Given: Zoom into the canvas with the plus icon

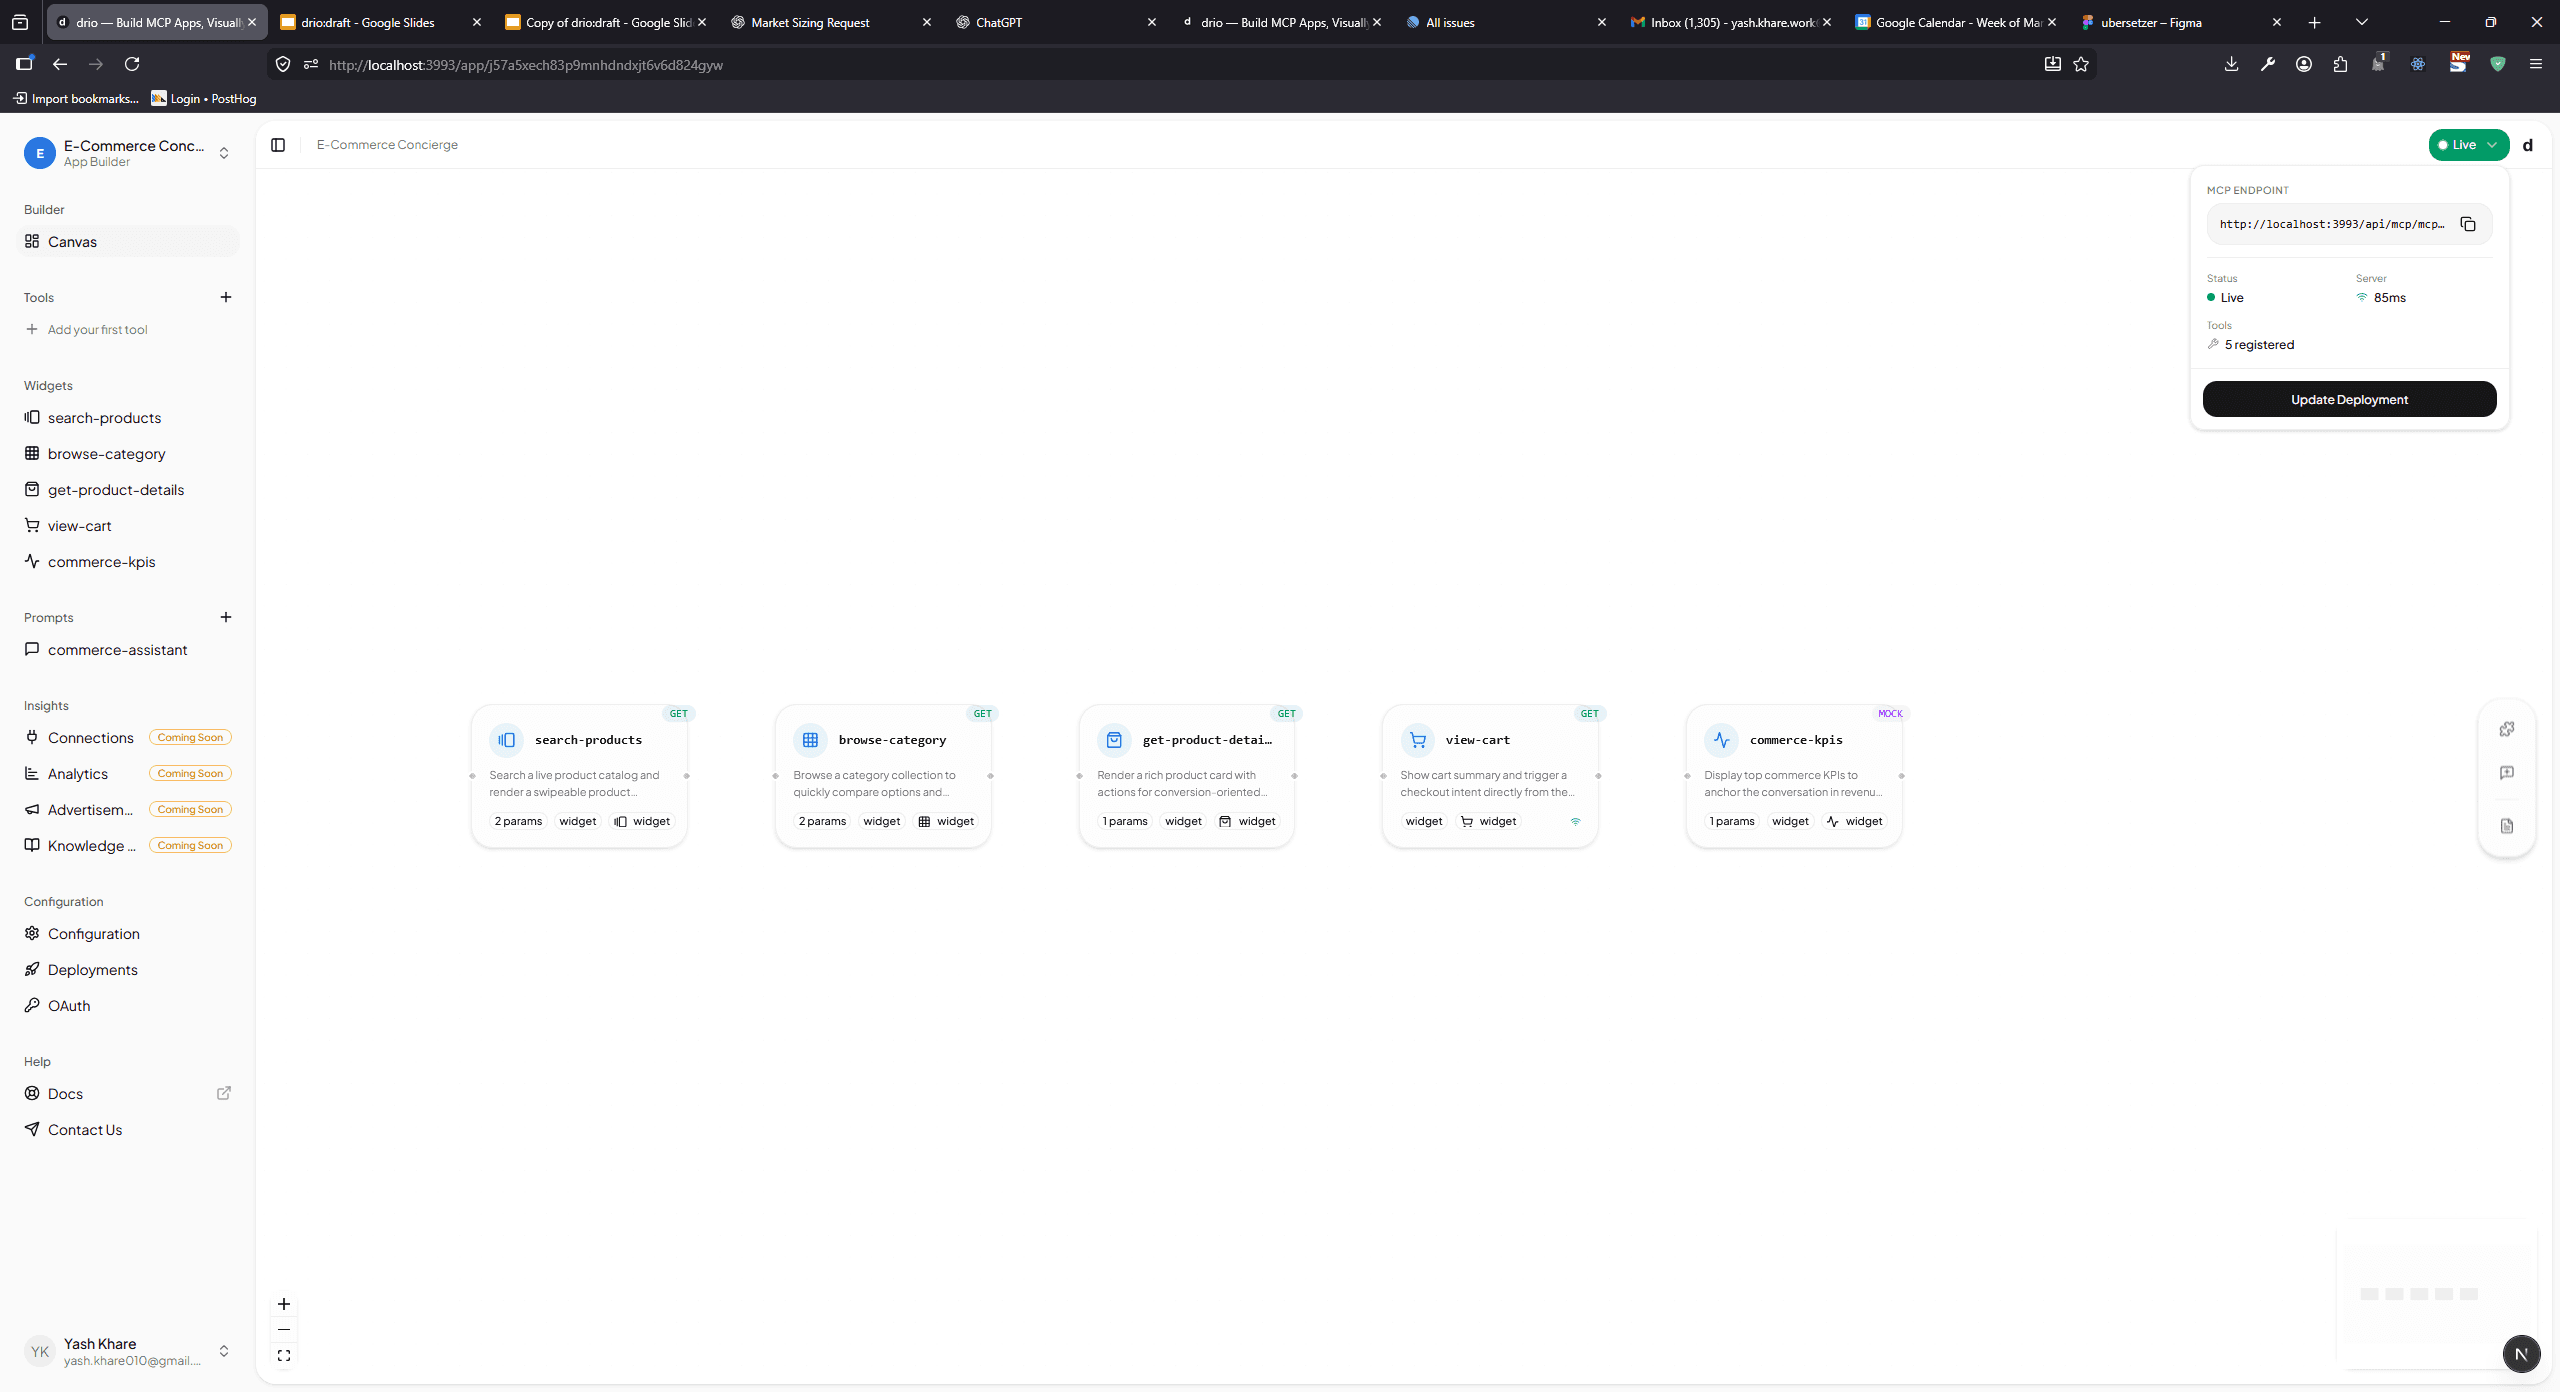Looking at the screenshot, I should point(283,1304).
